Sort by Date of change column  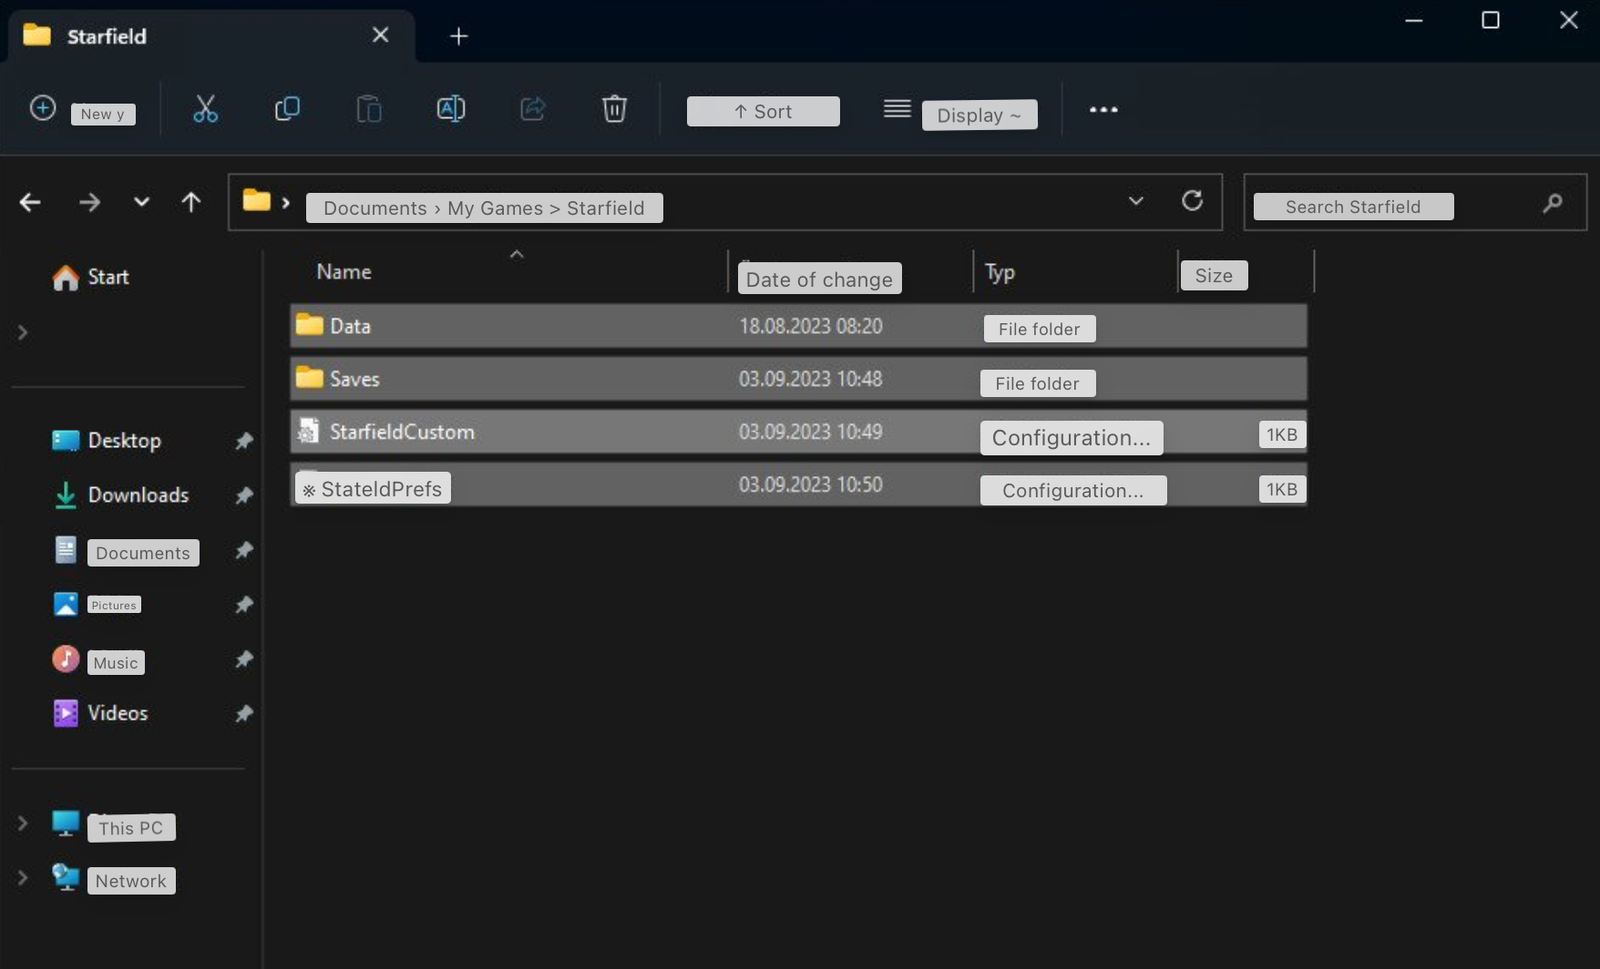tap(819, 279)
